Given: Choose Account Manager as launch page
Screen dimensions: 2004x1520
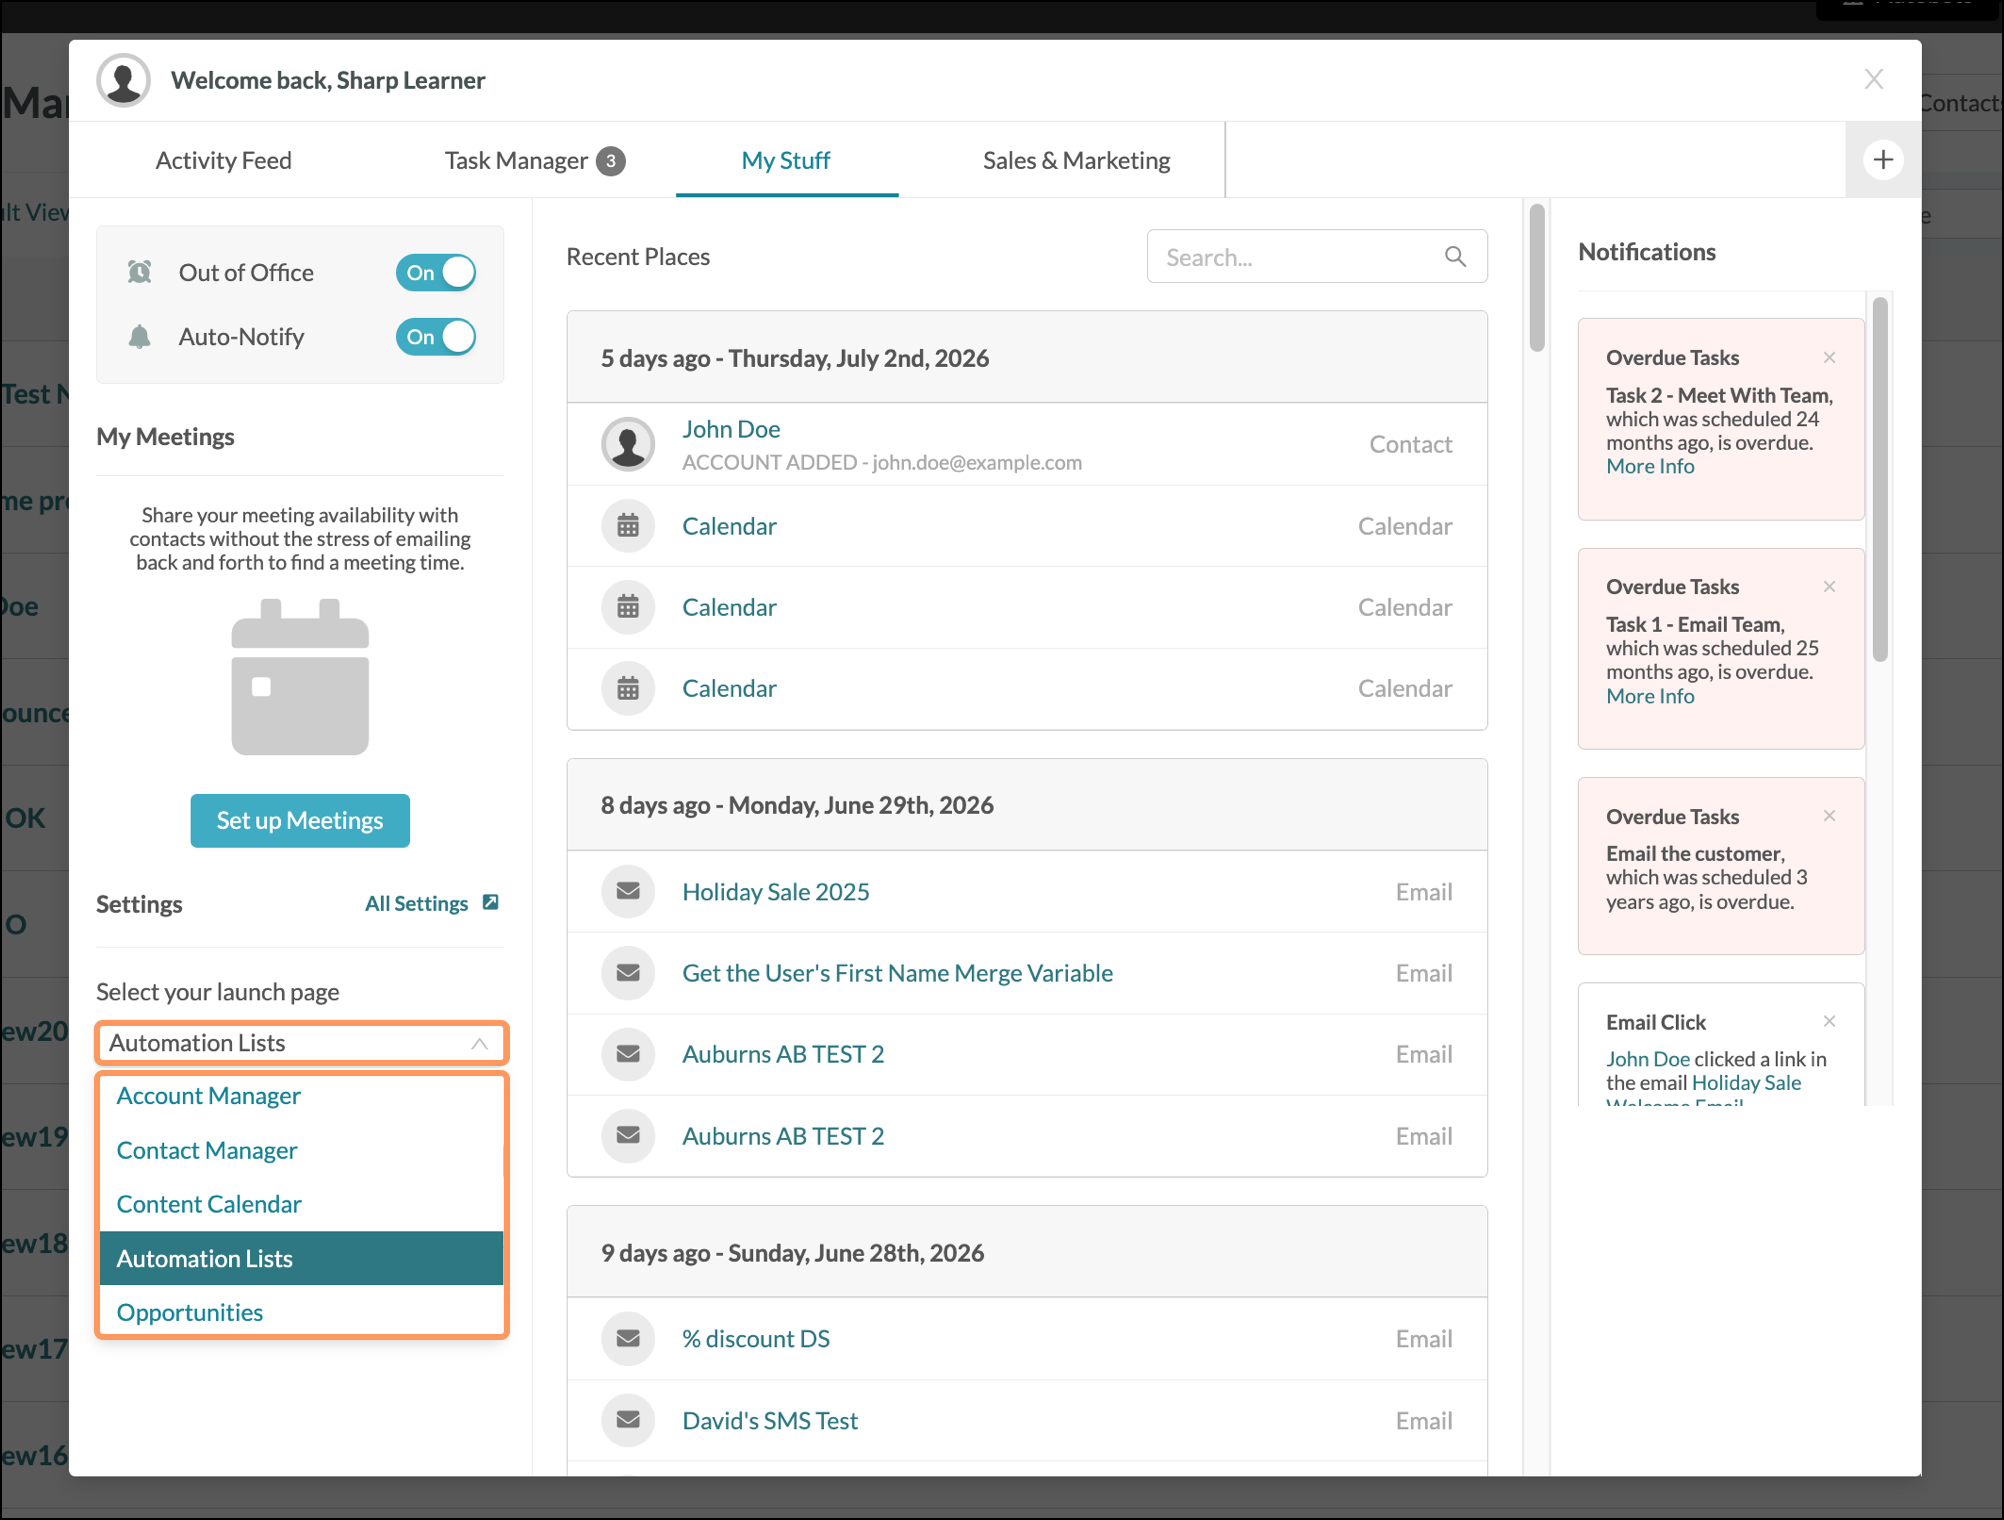Looking at the screenshot, I should click(x=302, y=1096).
